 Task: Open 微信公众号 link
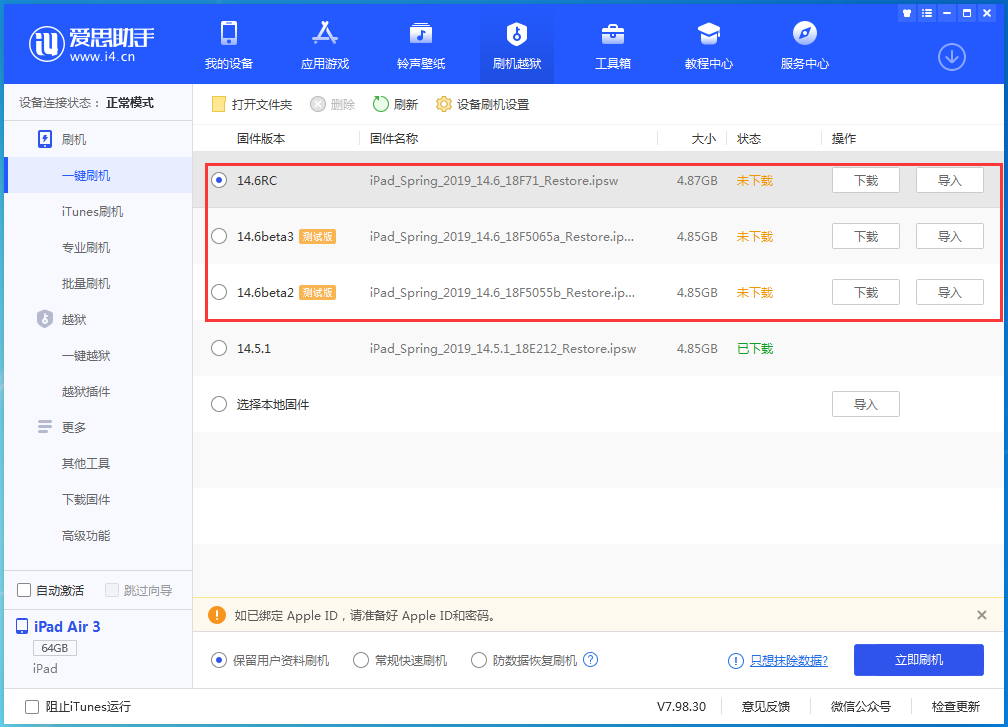pos(861,706)
